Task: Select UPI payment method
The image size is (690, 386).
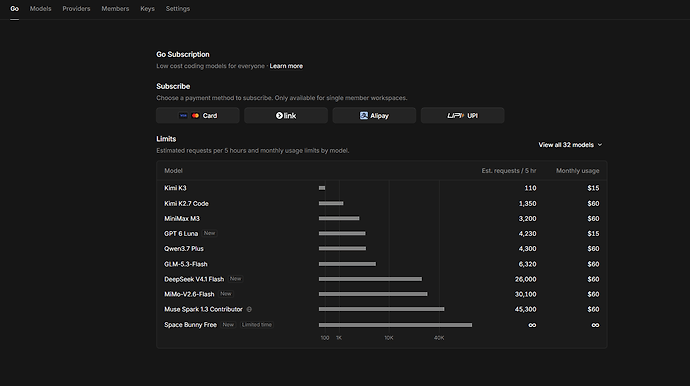Action: coord(462,115)
